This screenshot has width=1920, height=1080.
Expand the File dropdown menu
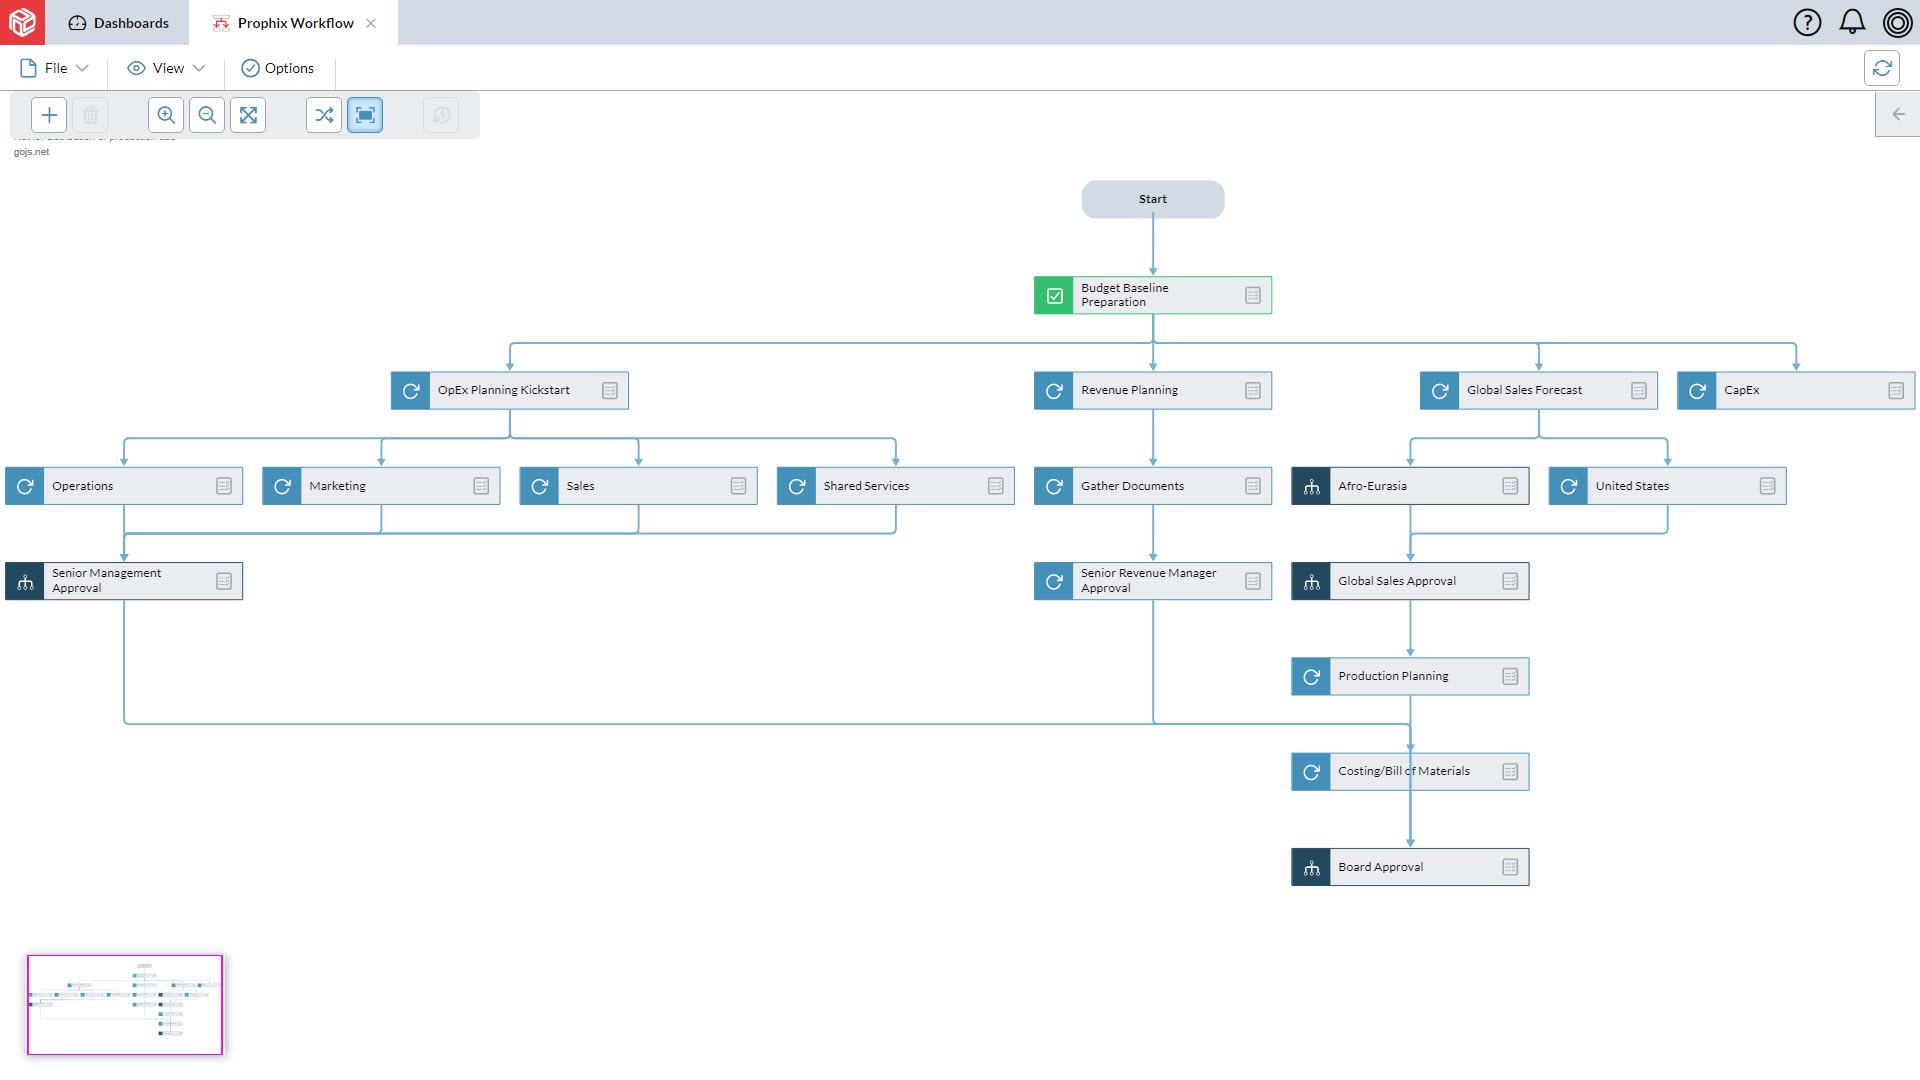pyautogui.click(x=55, y=68)
